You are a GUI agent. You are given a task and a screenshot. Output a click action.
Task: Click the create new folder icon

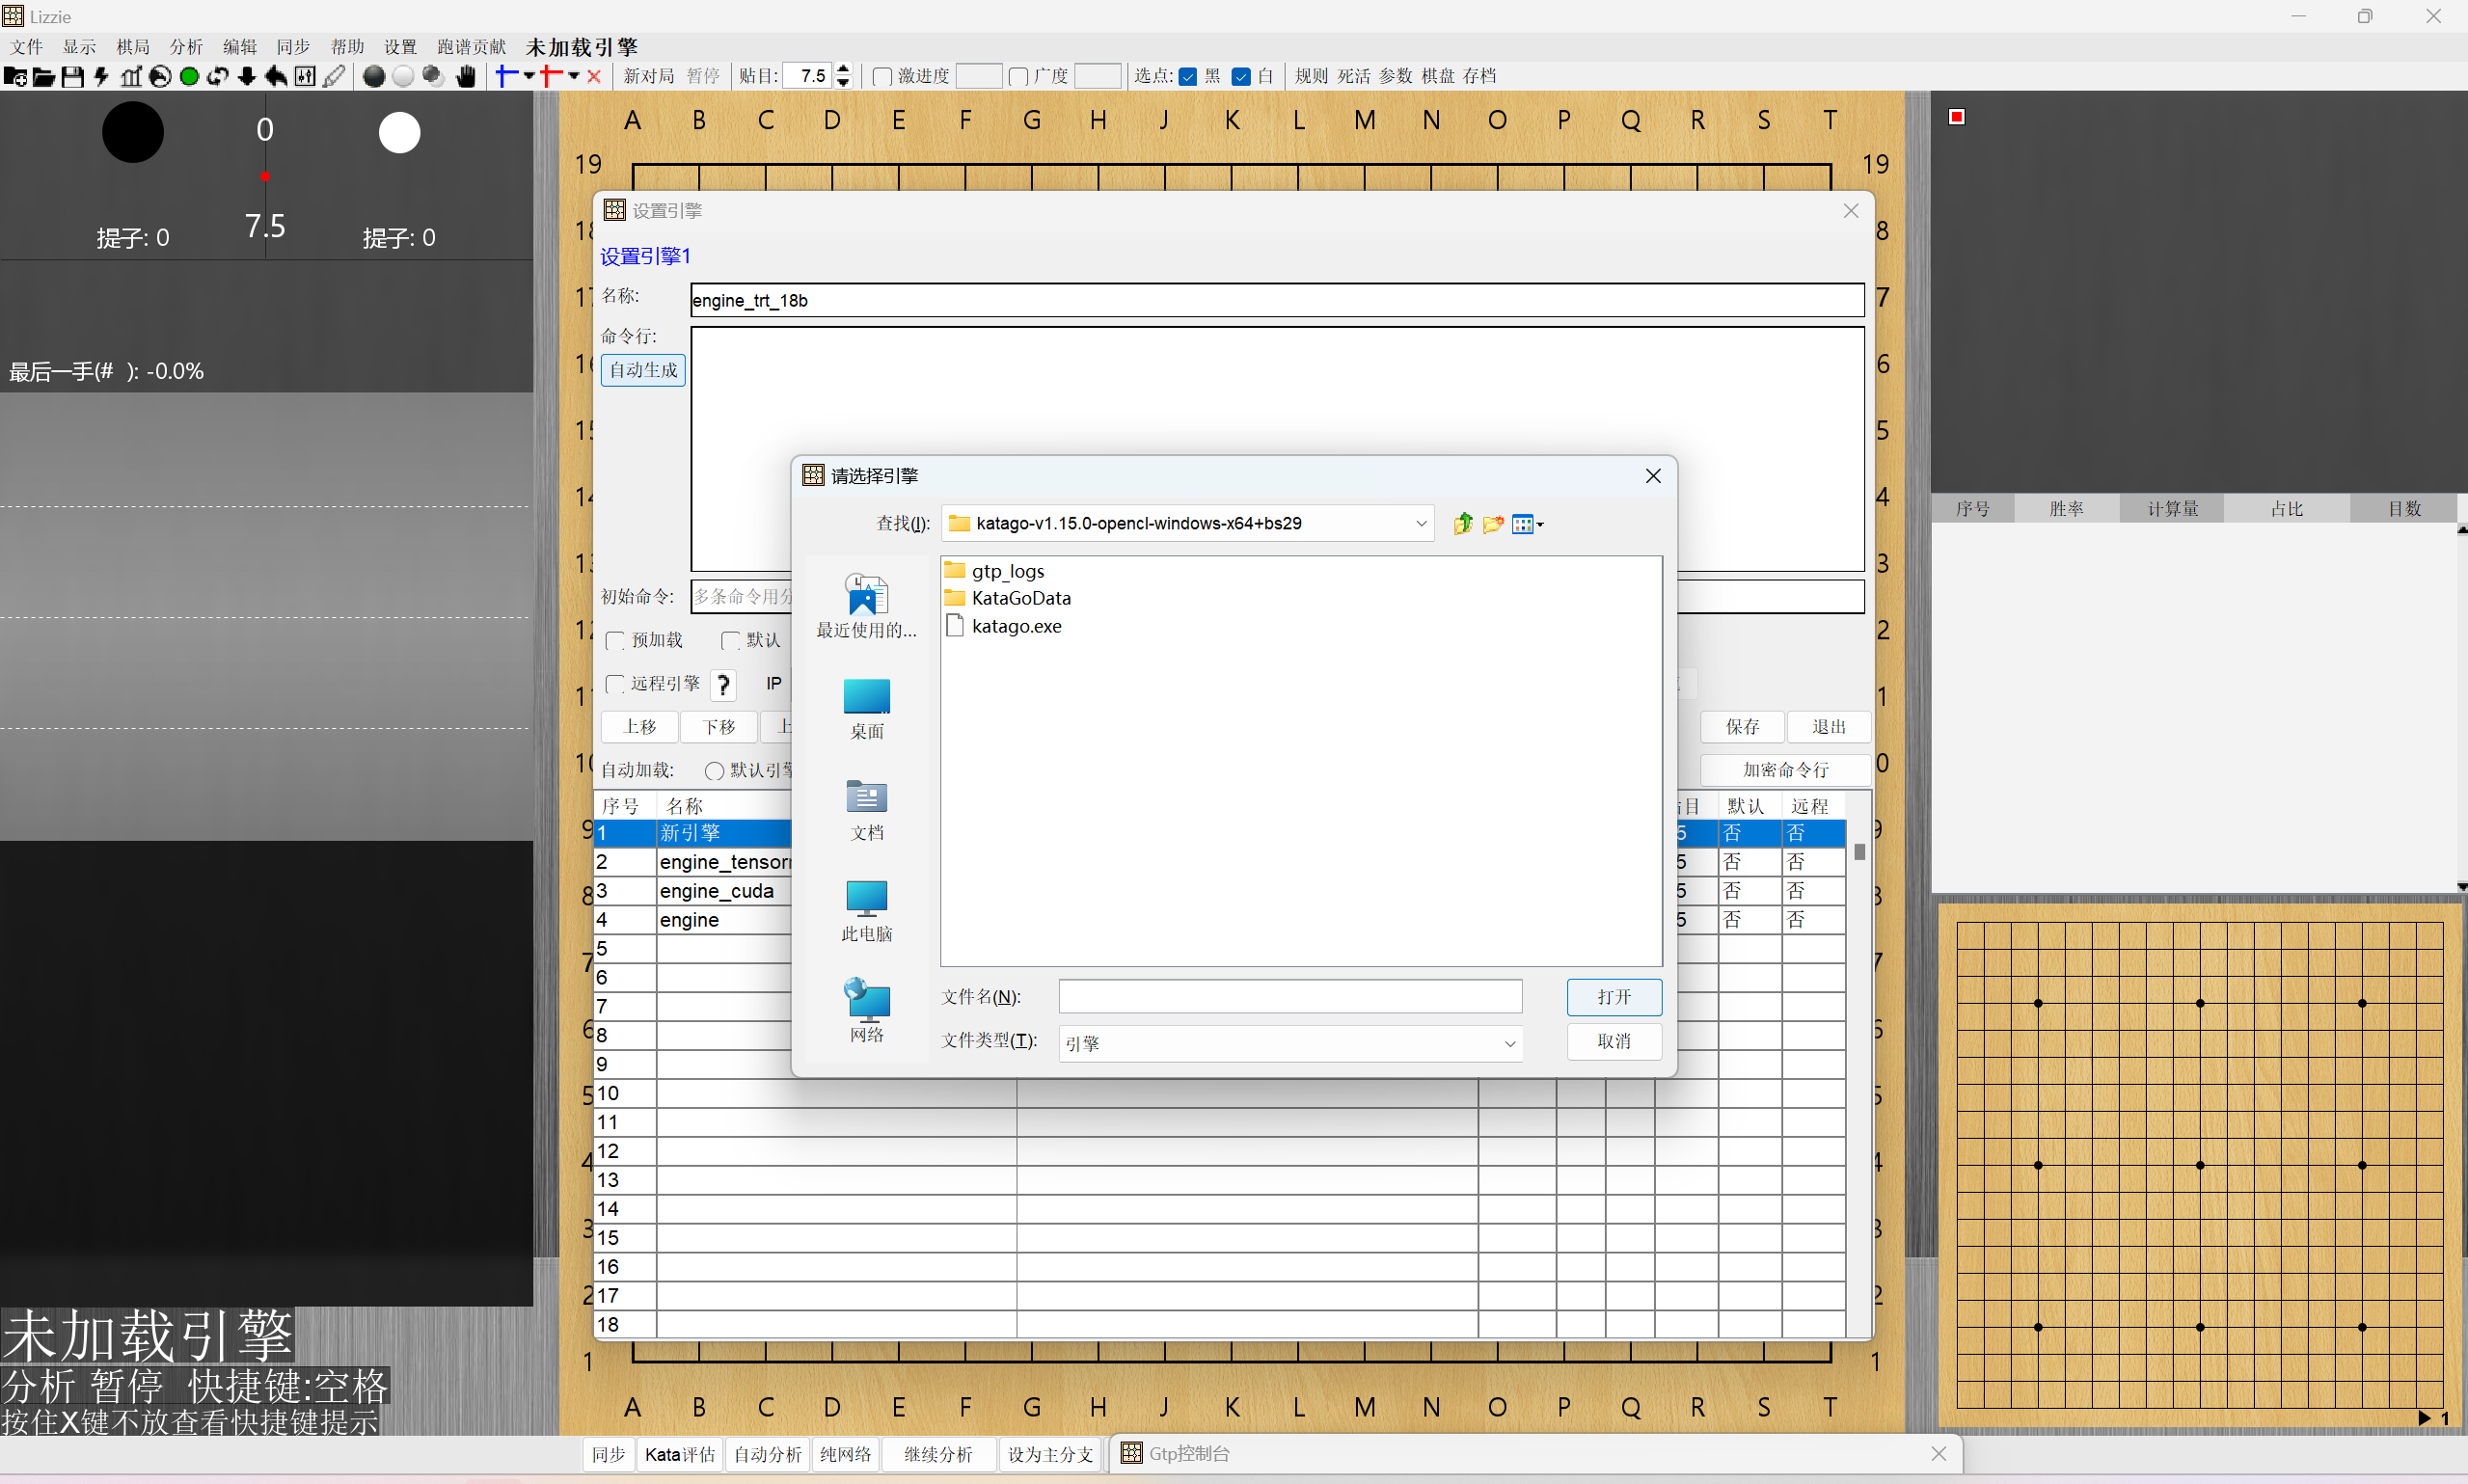1493,523
